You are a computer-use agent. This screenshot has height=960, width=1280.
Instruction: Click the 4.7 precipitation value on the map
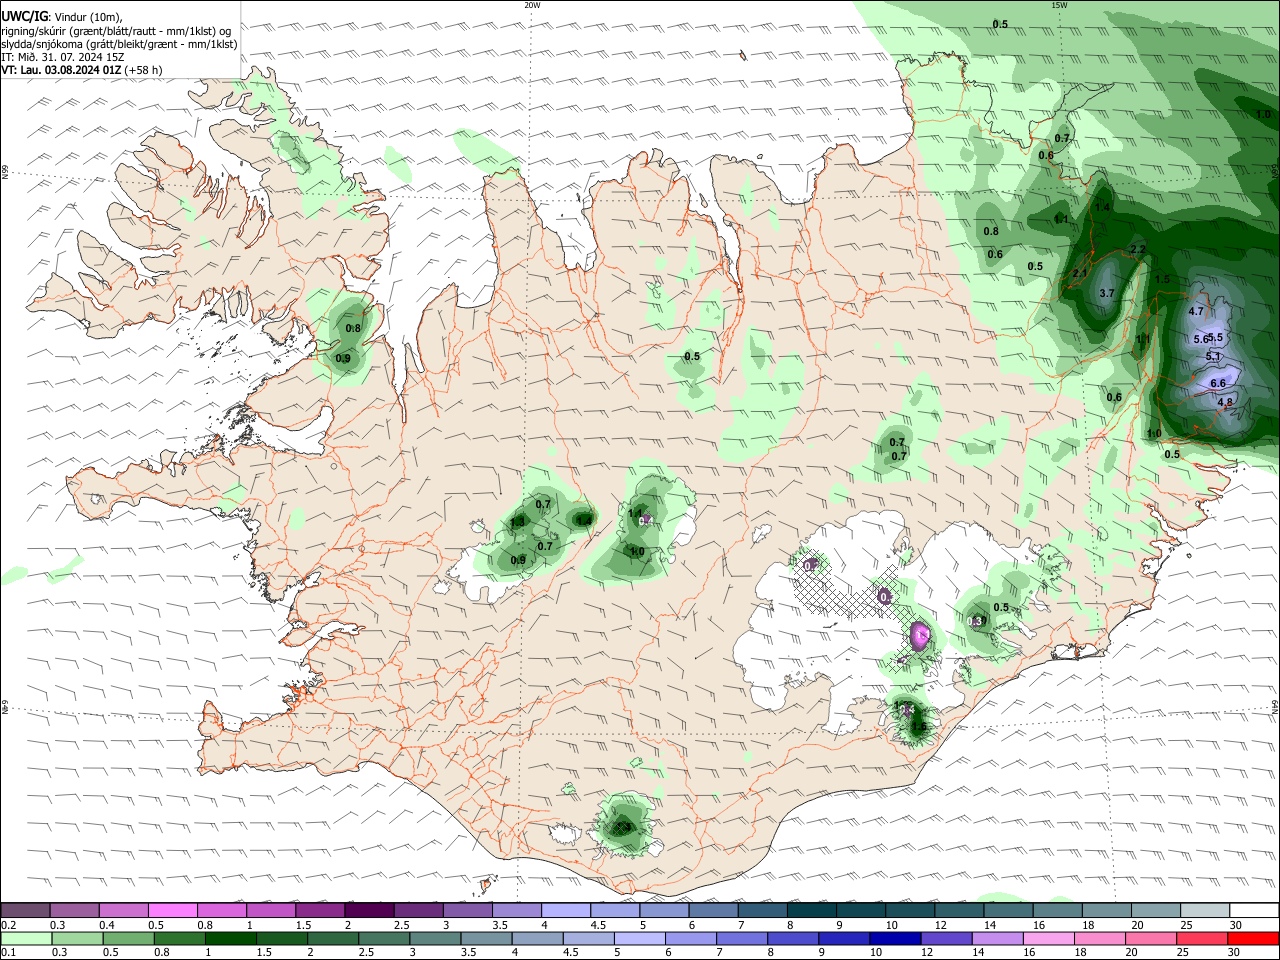1196,311
